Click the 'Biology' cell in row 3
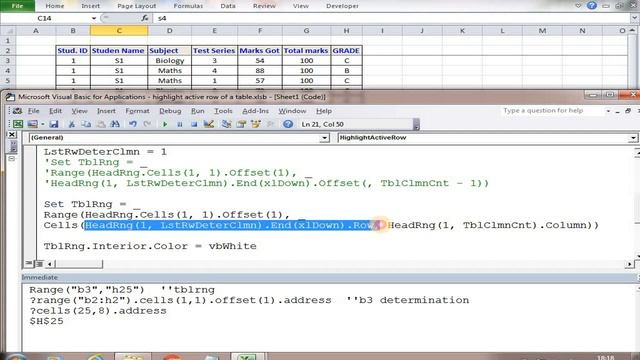The image size is (640, 360). point(169,60)
